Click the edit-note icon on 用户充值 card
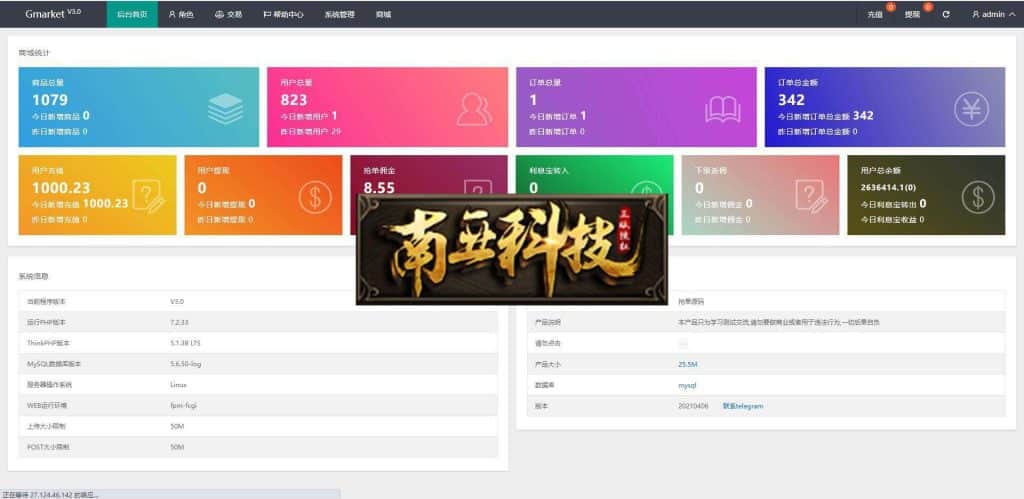This screenshot has width=1024, height=499. 148,196
